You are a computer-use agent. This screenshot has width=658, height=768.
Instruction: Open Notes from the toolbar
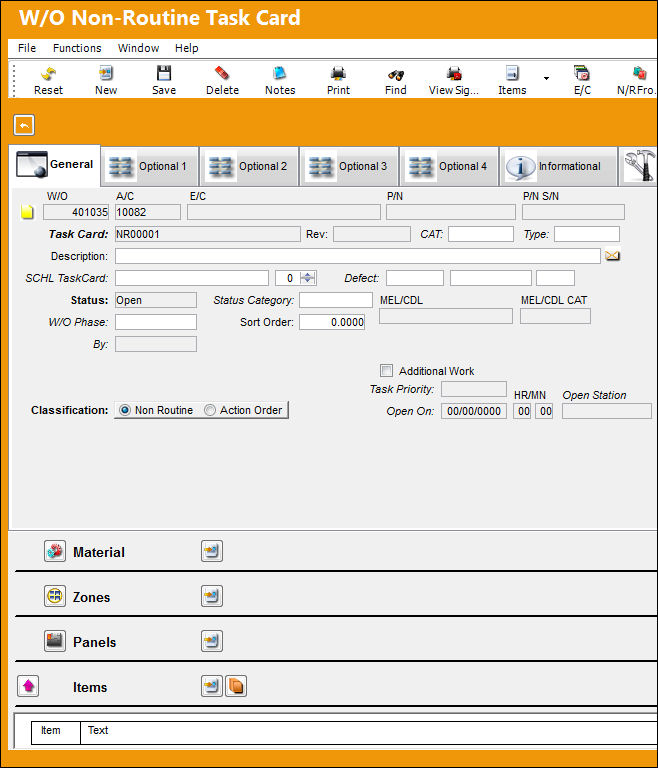280,81
